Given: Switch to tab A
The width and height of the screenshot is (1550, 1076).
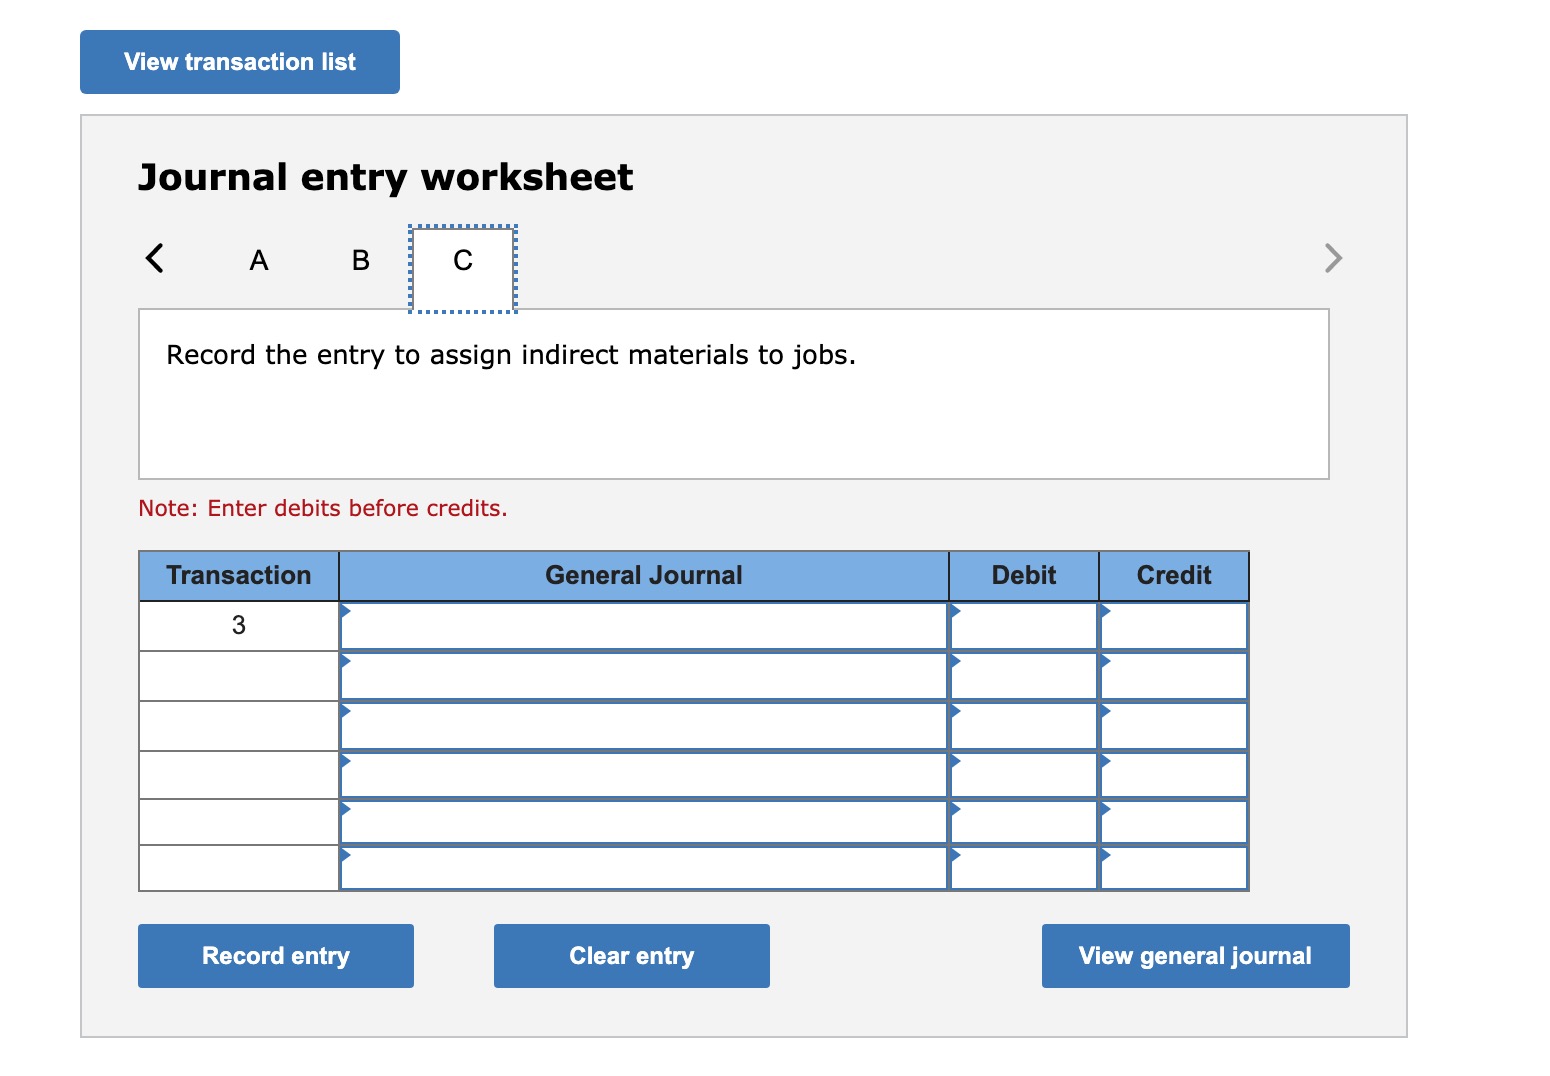Looking at the screenshot, I should coord(258,260).
